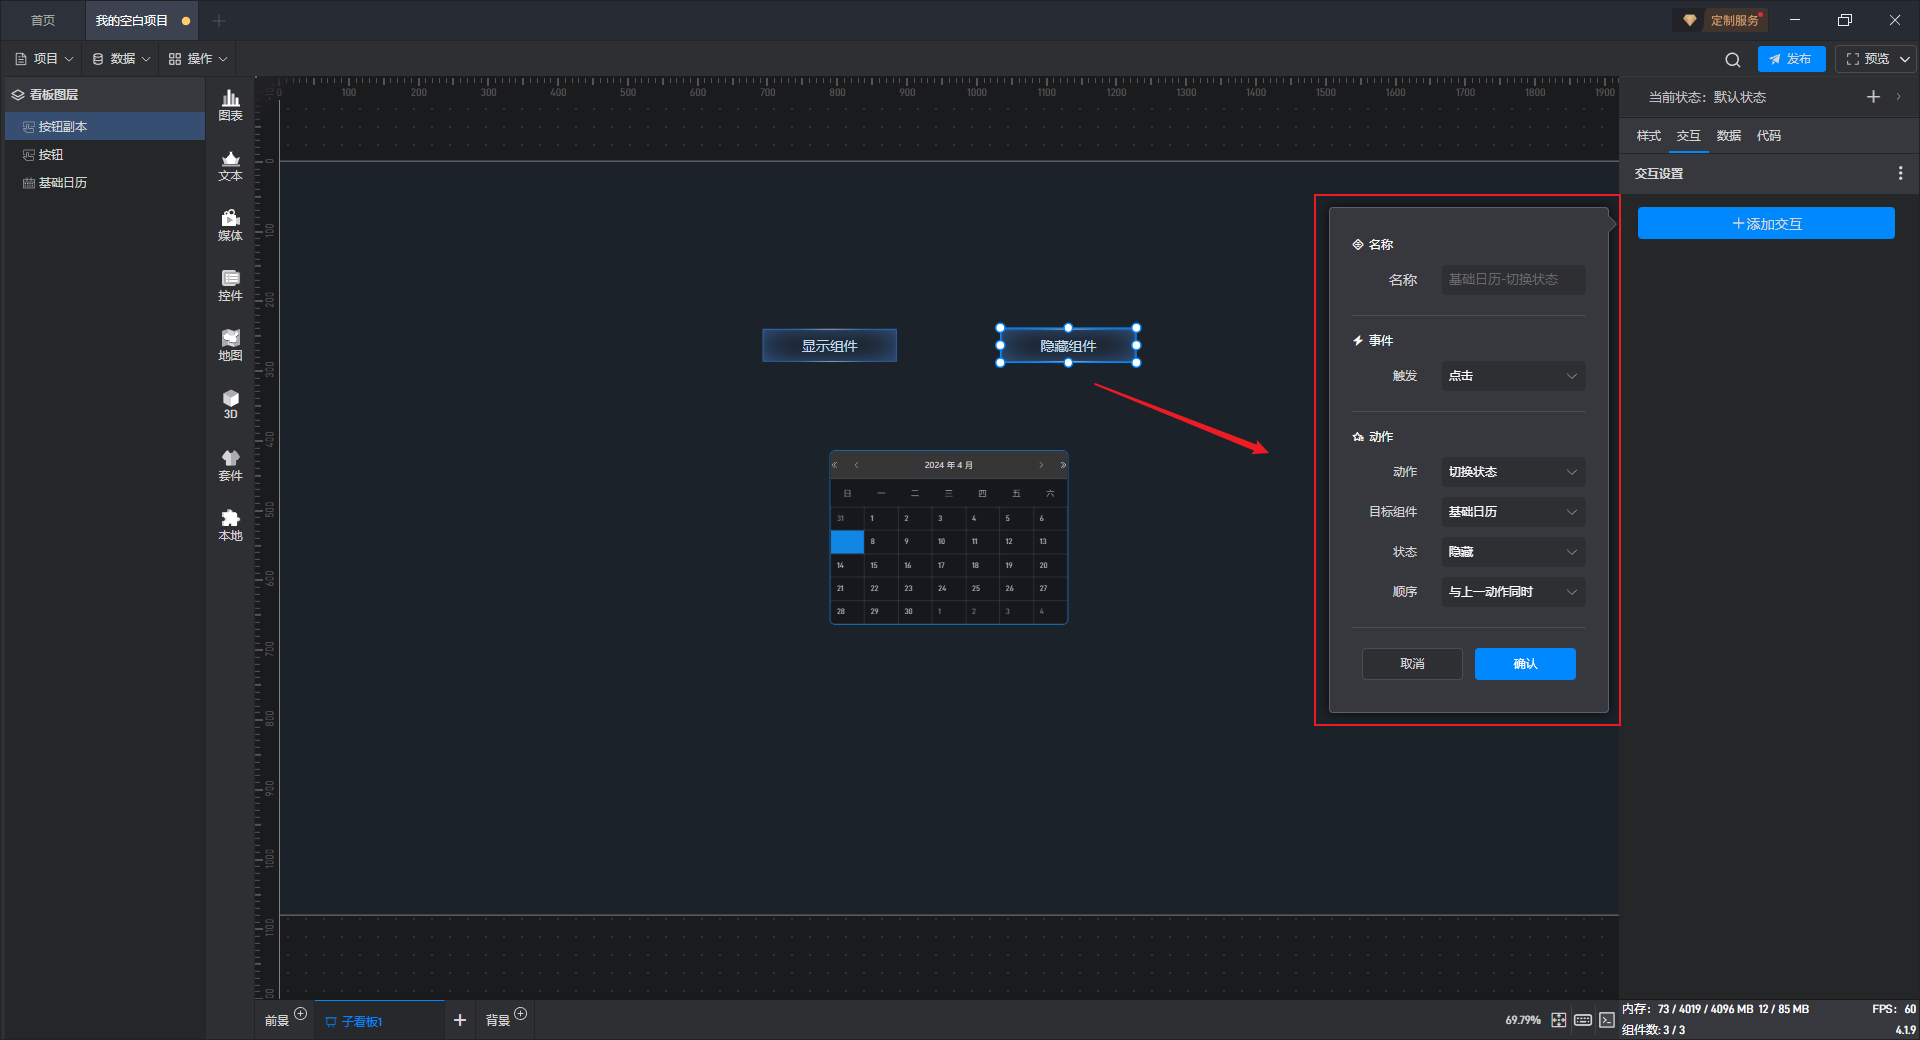Add a new state with plus icon
This screenshot has width=1920, height=1040.
(x=1873, y=97)
